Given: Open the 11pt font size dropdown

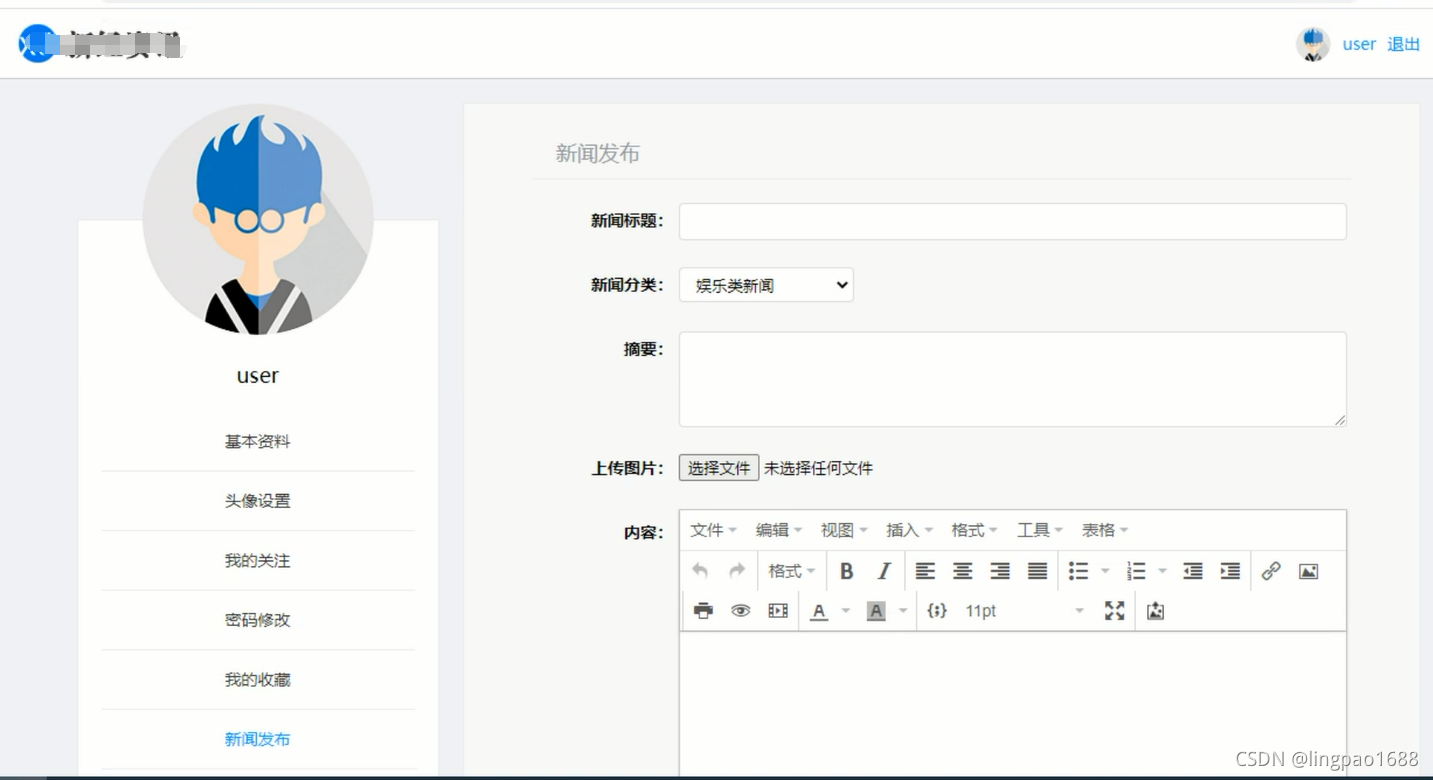Looking at the screenshot, I should point(1024,611).
